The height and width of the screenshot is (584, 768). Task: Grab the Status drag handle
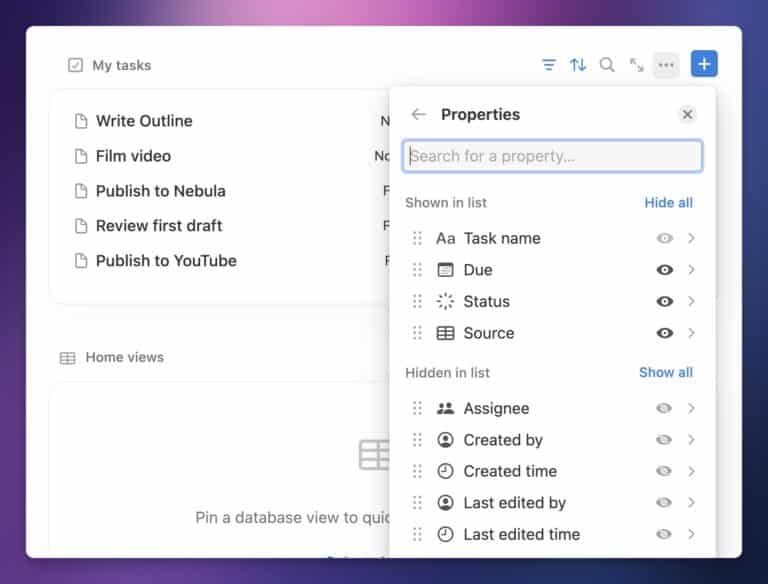pos(417,301)
